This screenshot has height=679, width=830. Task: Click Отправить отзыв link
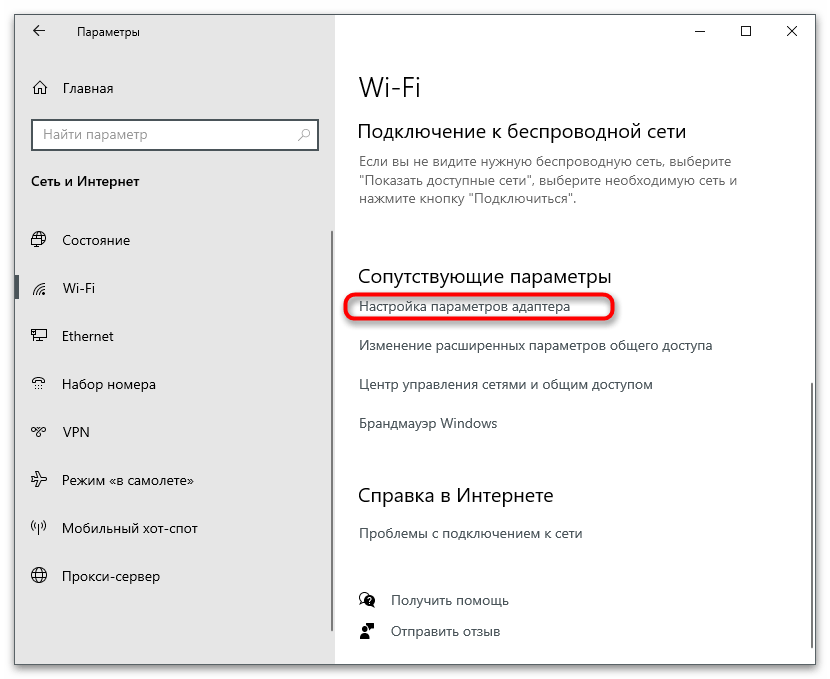(x=445, y=631)
